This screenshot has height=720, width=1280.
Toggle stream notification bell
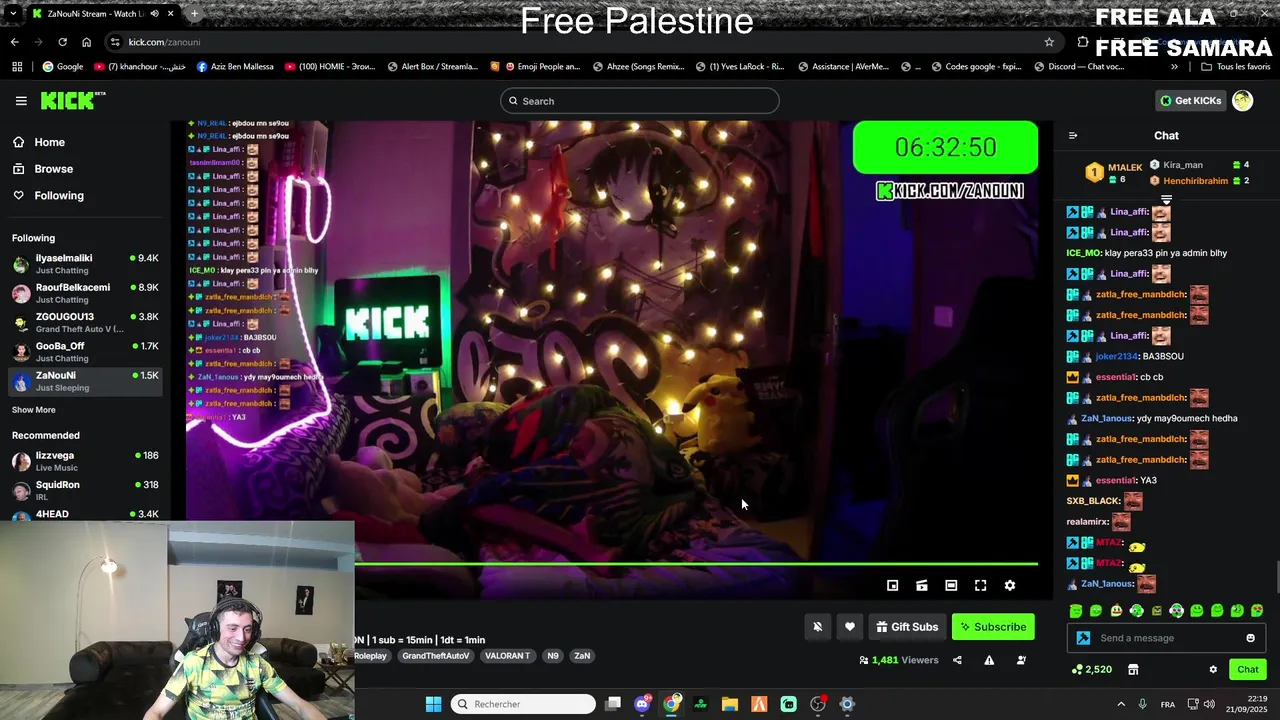[817, 627]
